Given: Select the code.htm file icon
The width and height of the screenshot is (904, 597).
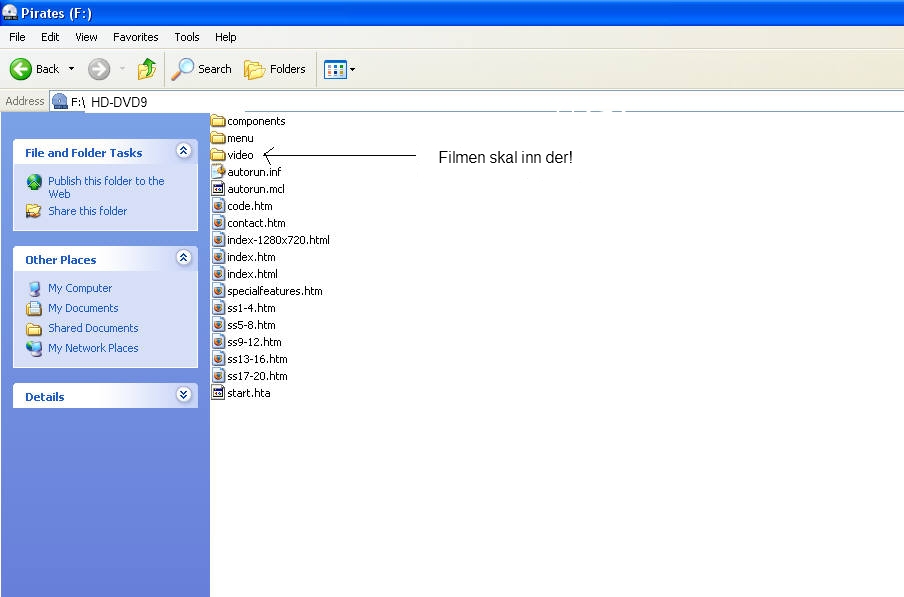Looking at the screenshot, I should coord(218,206).
